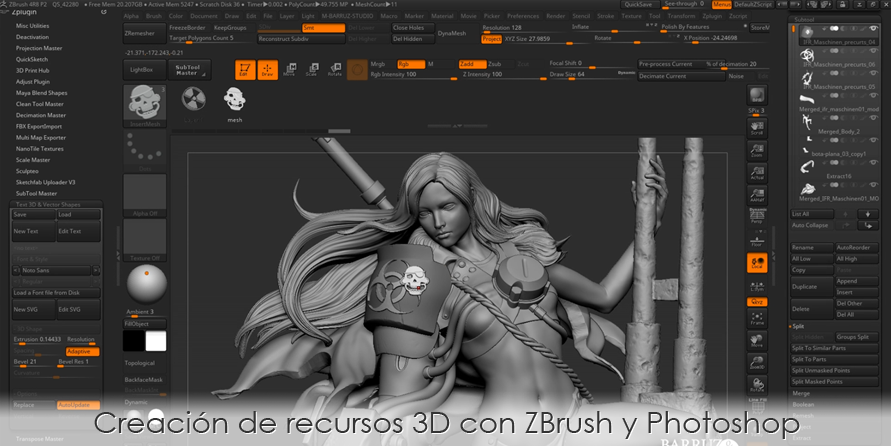Open the Transform menu

pos(681,16)
